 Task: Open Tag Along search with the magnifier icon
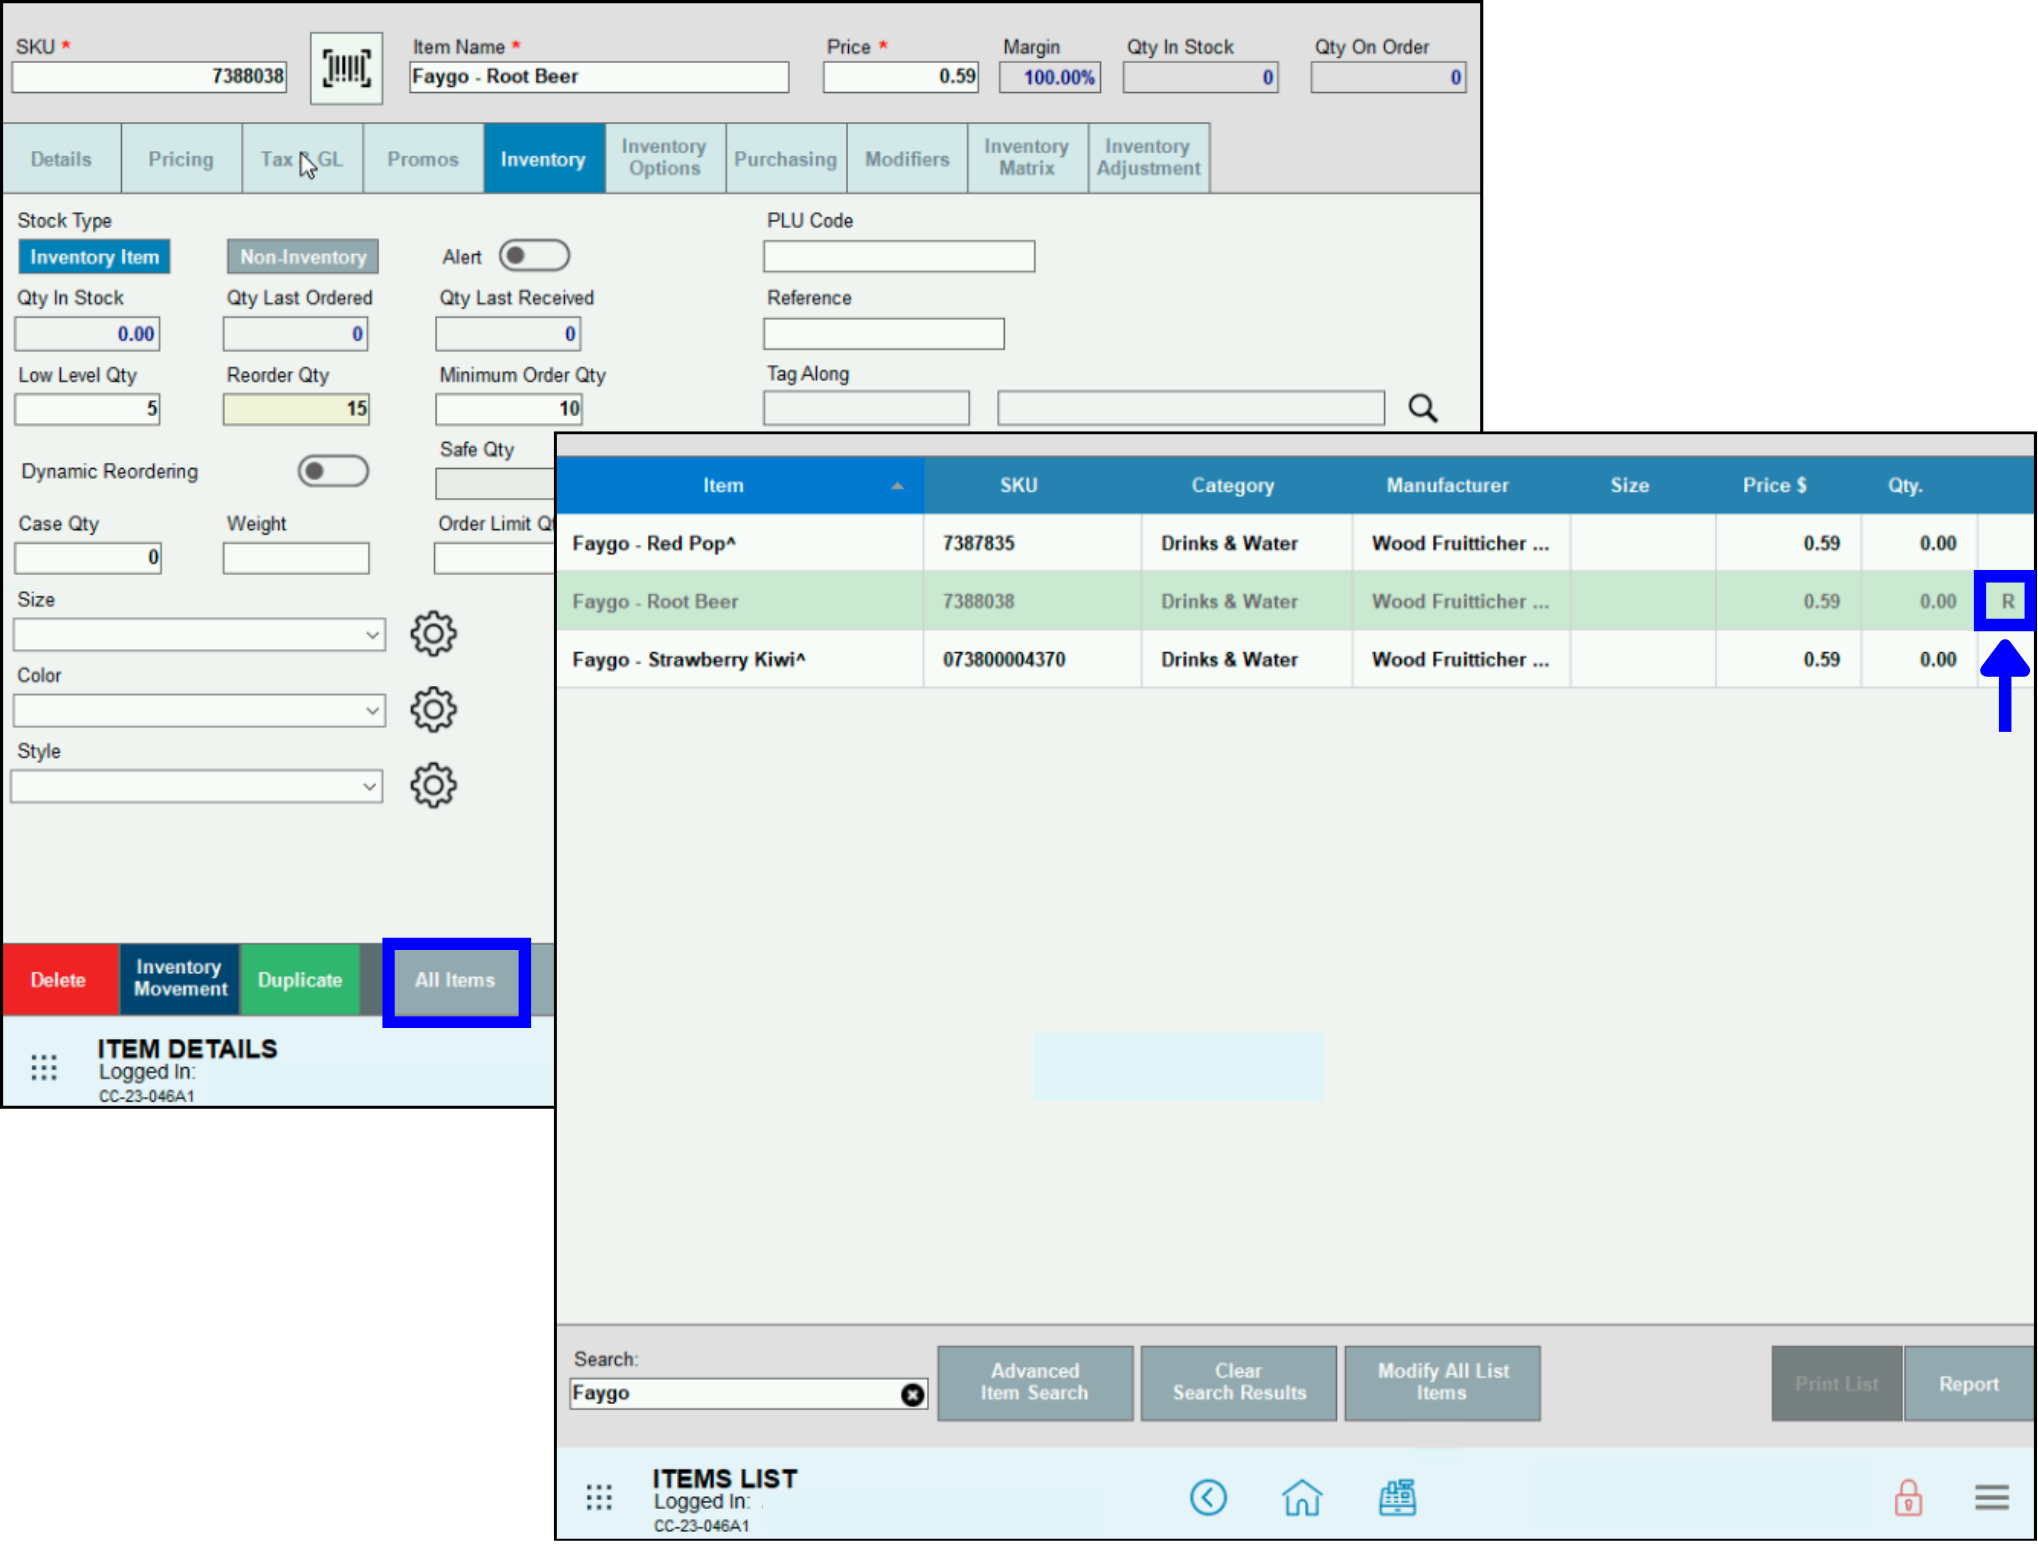pos(1422,408)
